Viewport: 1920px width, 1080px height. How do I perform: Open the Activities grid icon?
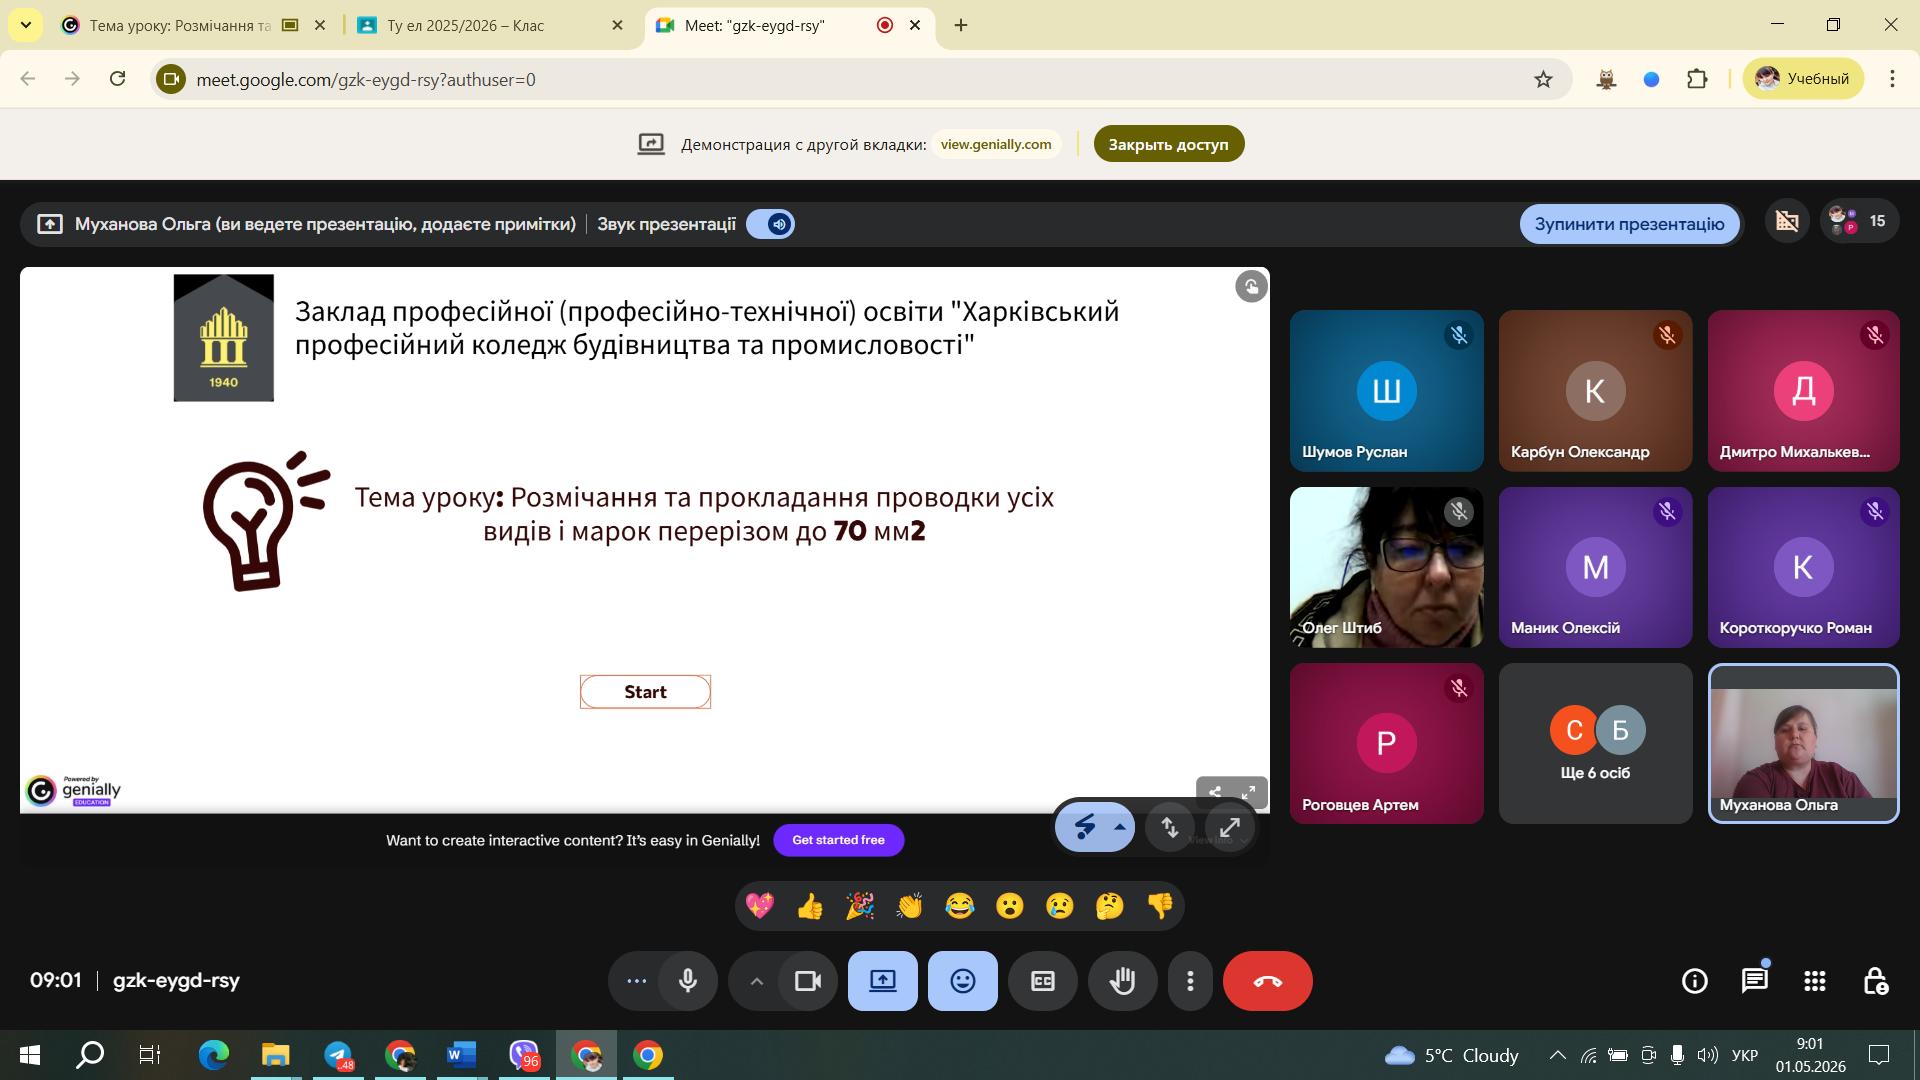[x=1815, y=981]
